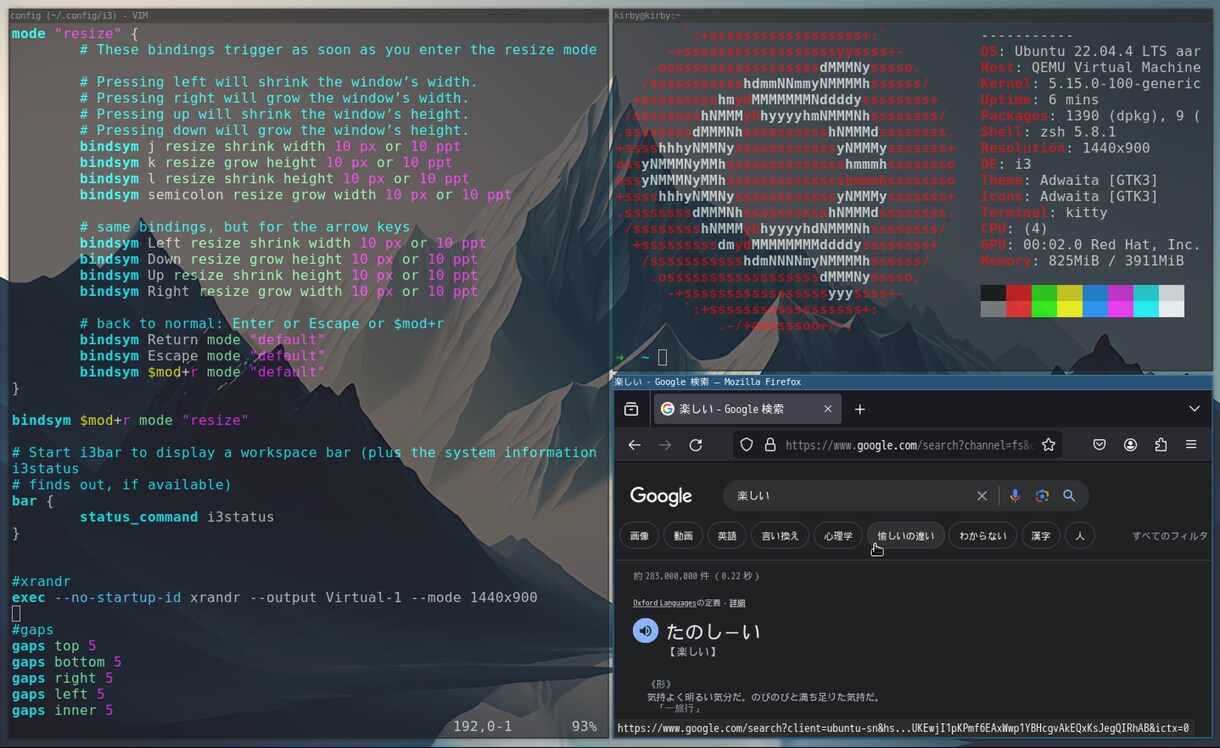Open Firefox hamburger application menu
The image size is (1220, 748).
point(1191,445)
